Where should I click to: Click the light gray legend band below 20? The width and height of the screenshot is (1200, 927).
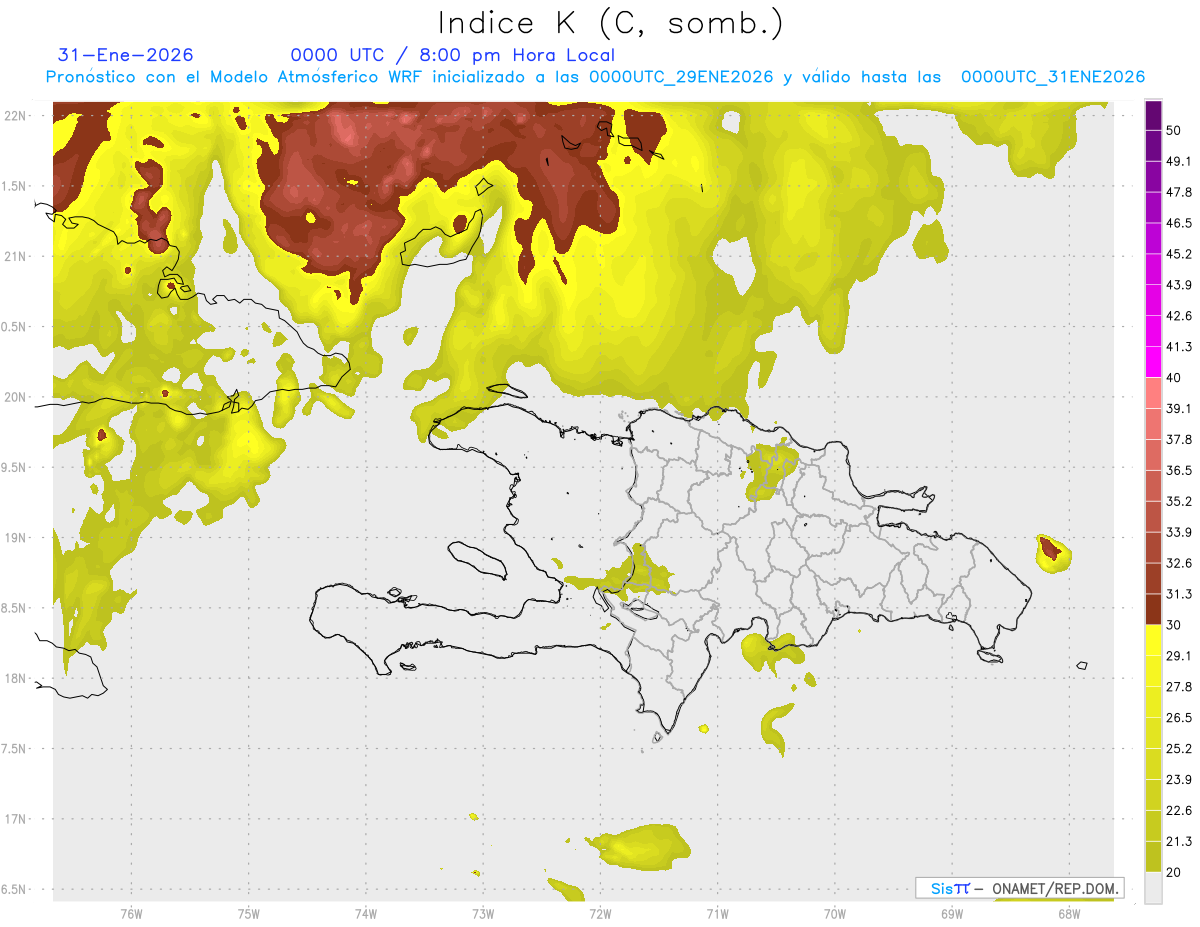(1153, 887)
